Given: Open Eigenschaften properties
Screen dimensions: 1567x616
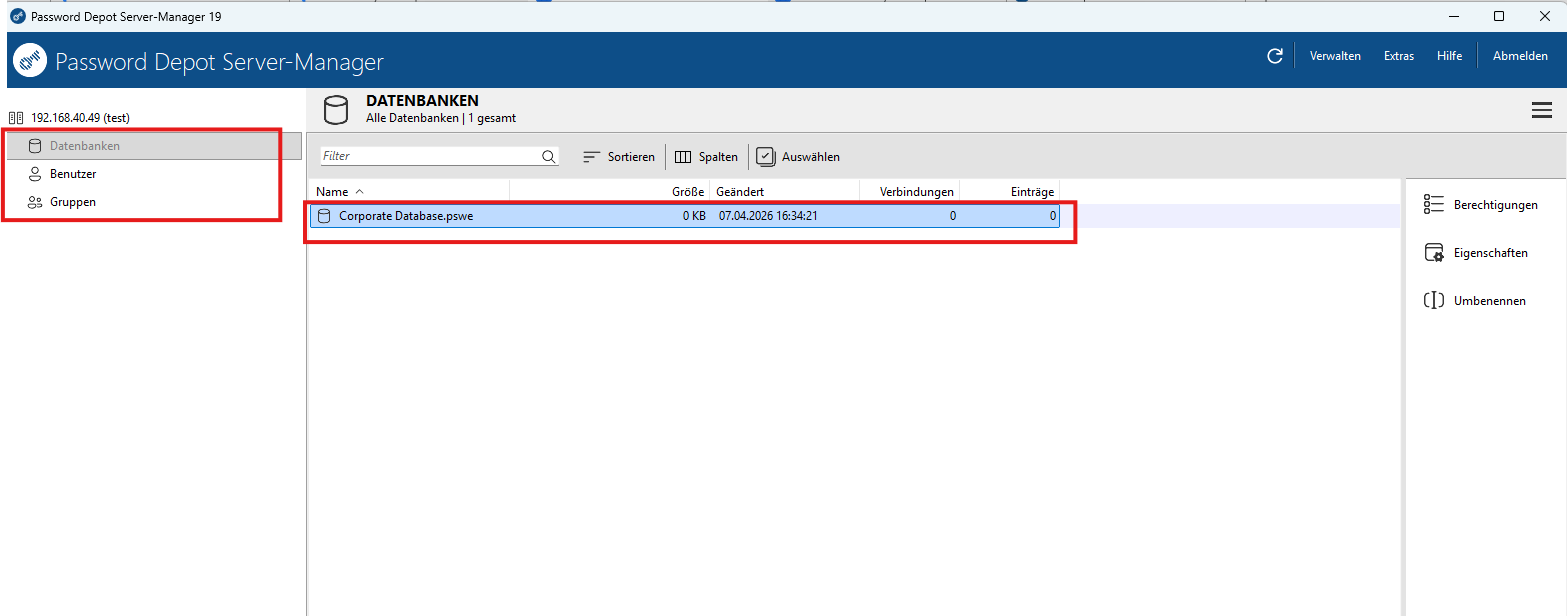Looking at the screenshot, I should (x=1476, y=253).
